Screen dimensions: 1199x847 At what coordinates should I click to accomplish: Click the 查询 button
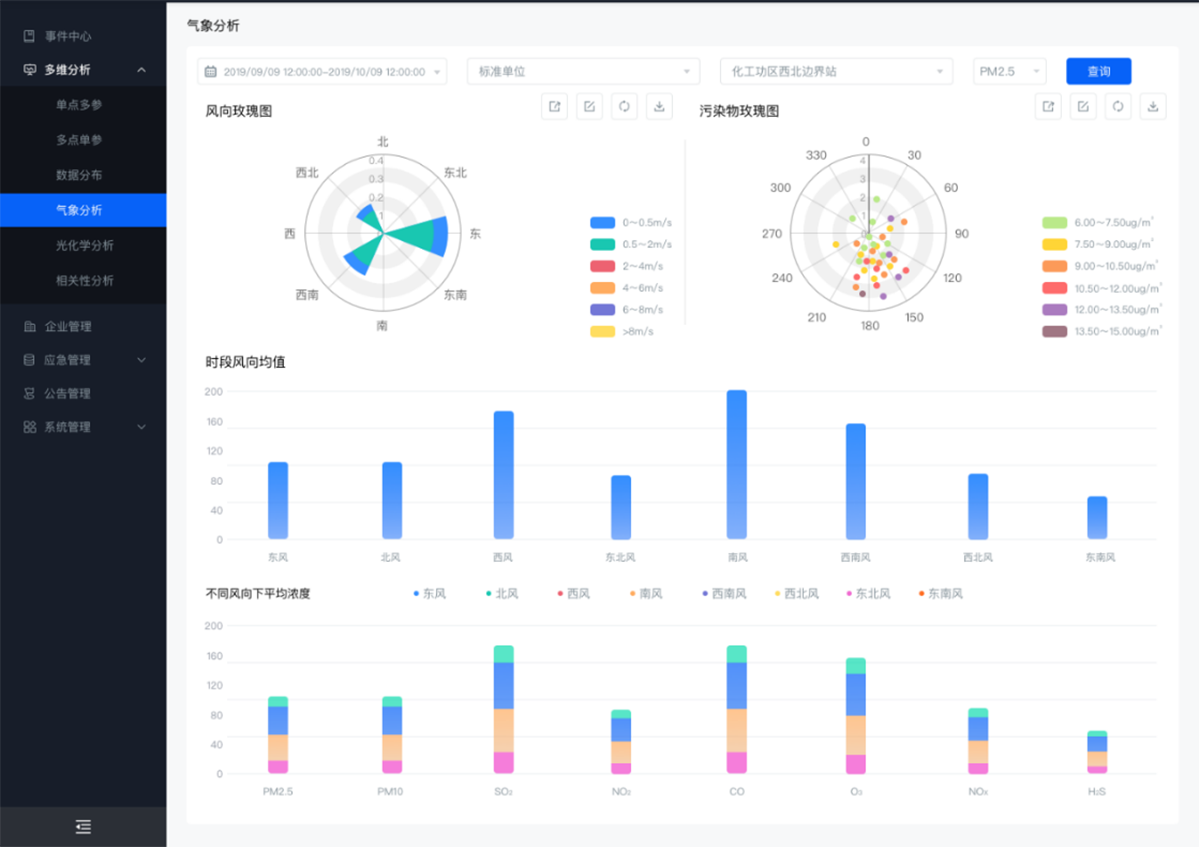(x=1098, y=72)
